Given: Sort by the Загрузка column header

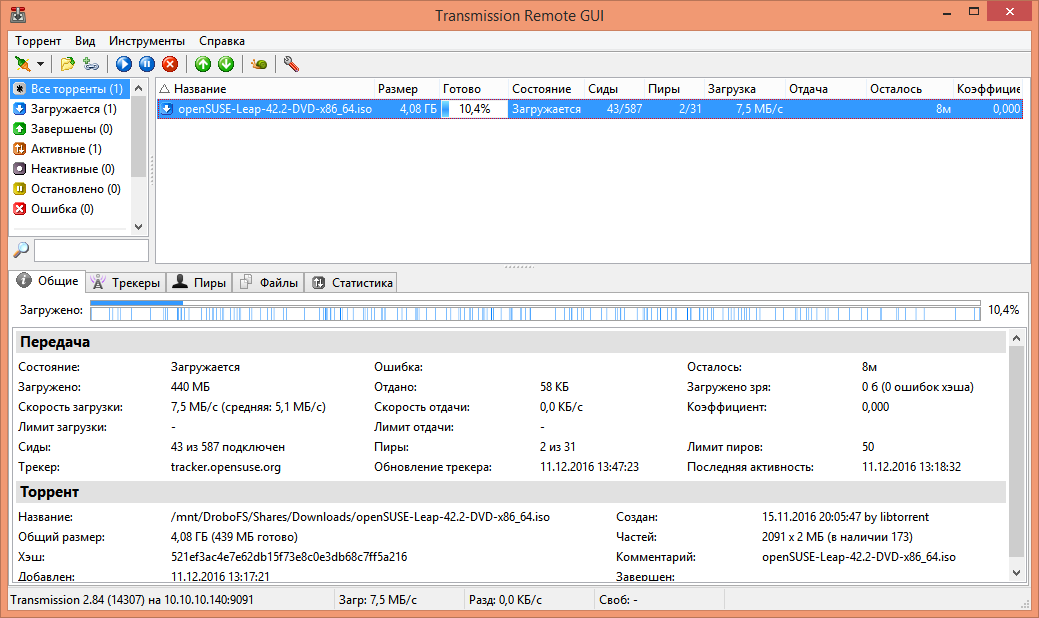Looking at the screenshot, I should 744,89.
